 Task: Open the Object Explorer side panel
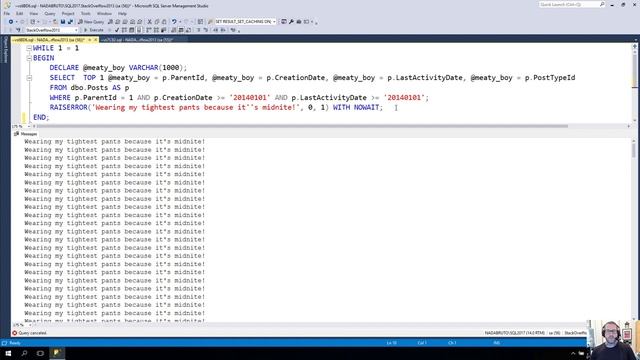(x=5, y=49)
